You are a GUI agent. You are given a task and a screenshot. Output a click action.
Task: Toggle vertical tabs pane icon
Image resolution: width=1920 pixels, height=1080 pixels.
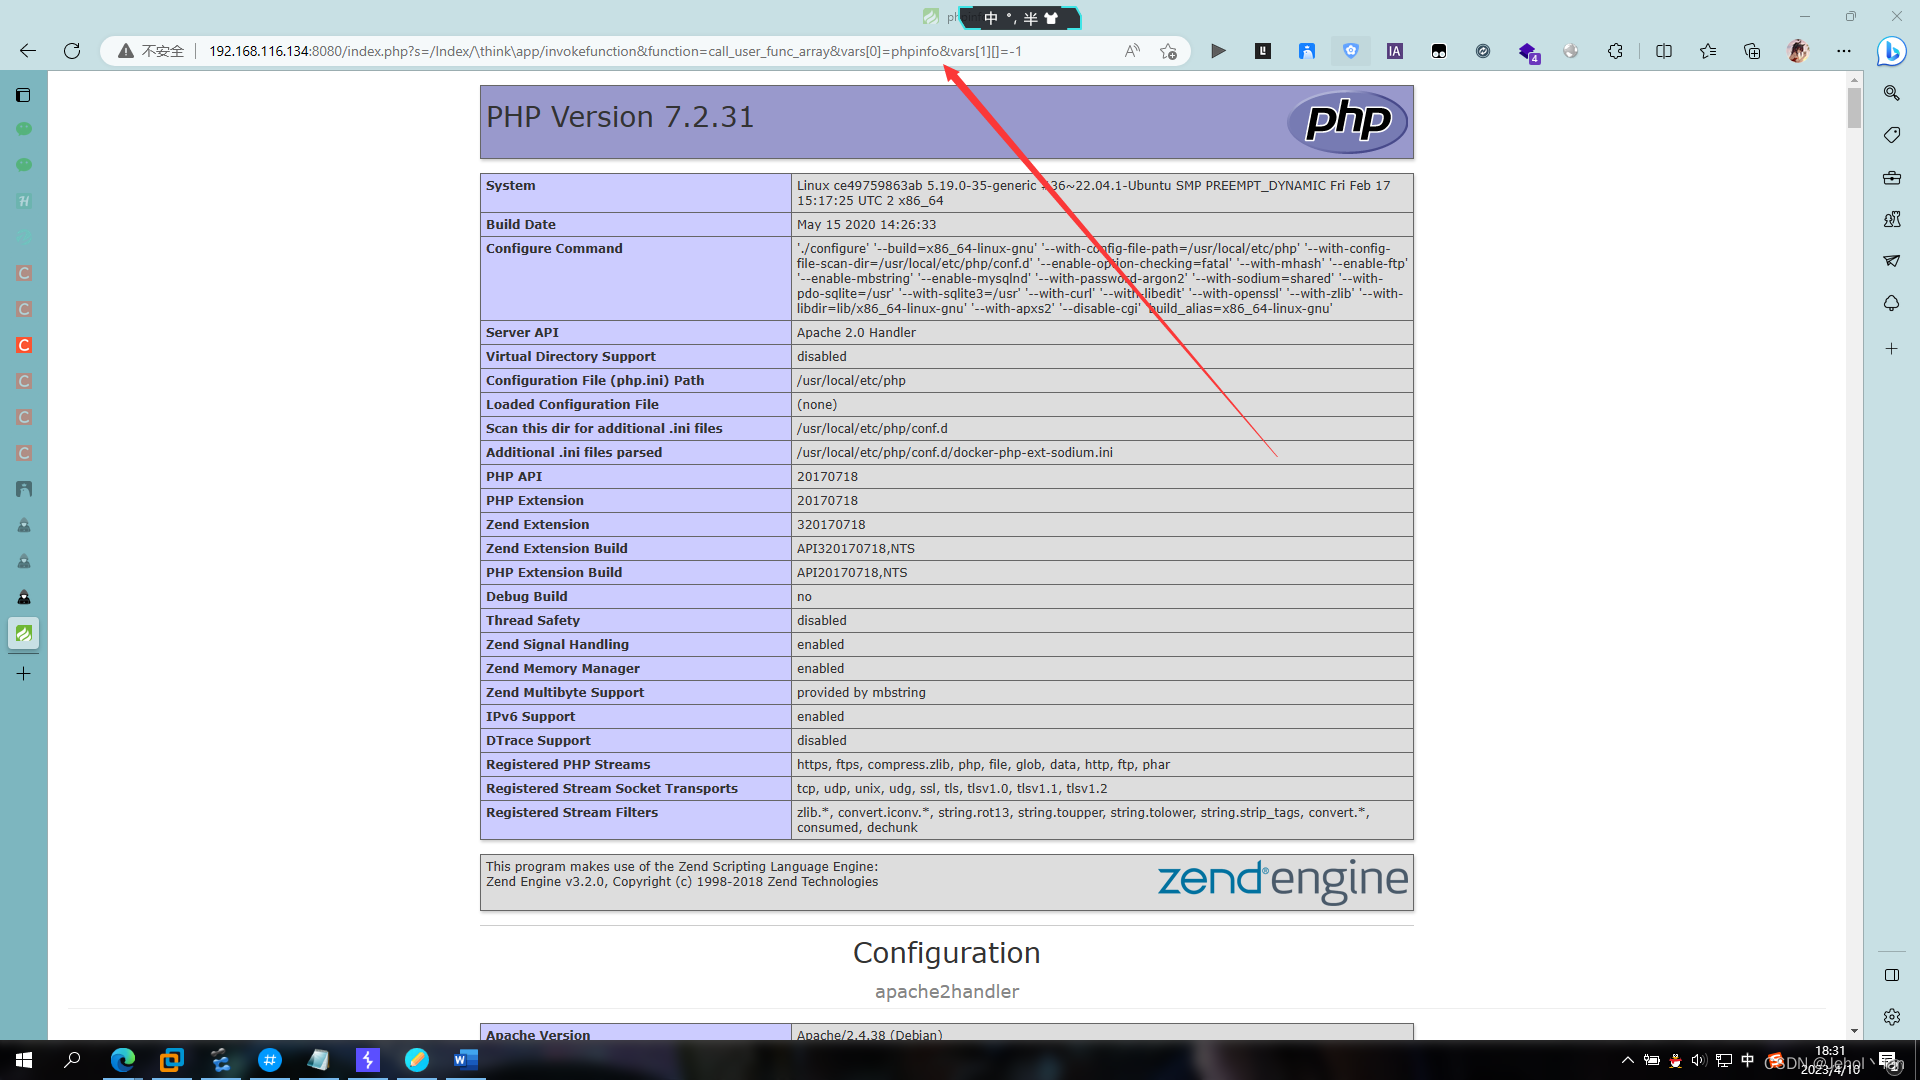tap(23, 95)
